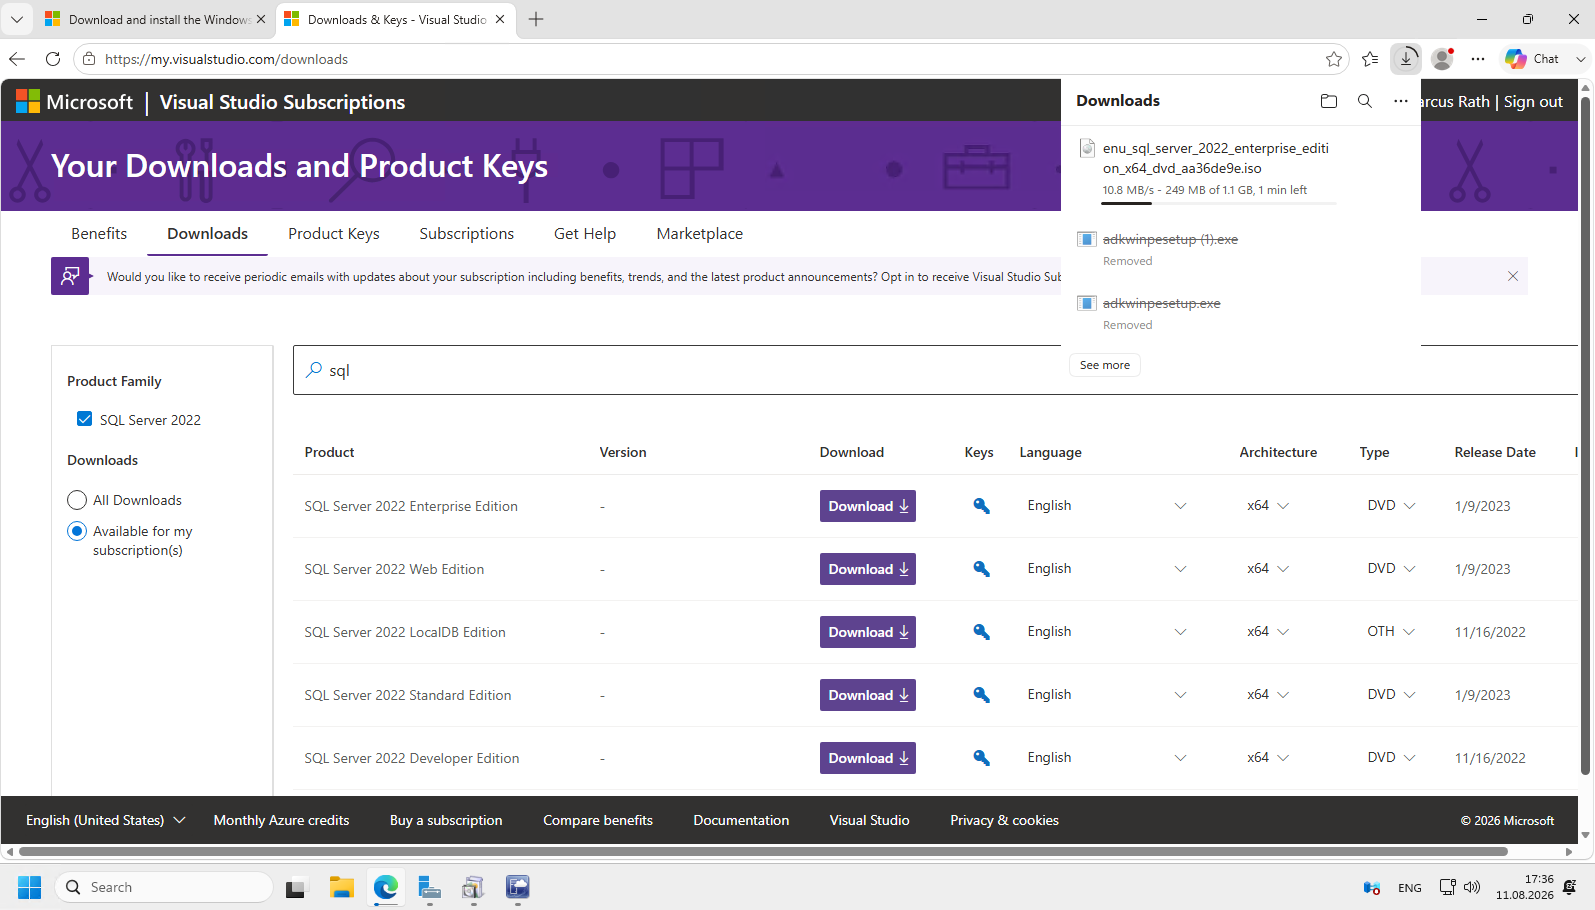Open the Downloads folder icon in Downloads panel
1595x910 pixels.
pyautogui.click(x=1328, y=101)
